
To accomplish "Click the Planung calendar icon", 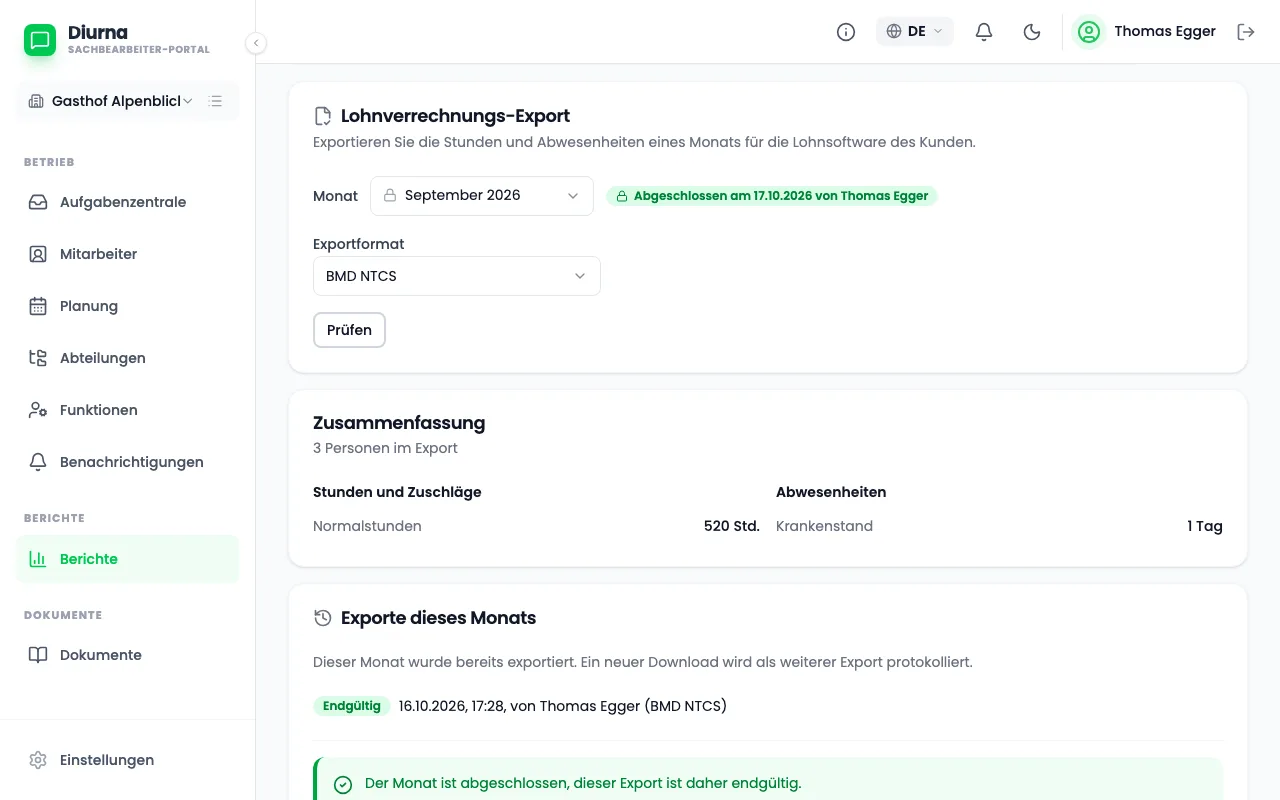I will [38, 306].
